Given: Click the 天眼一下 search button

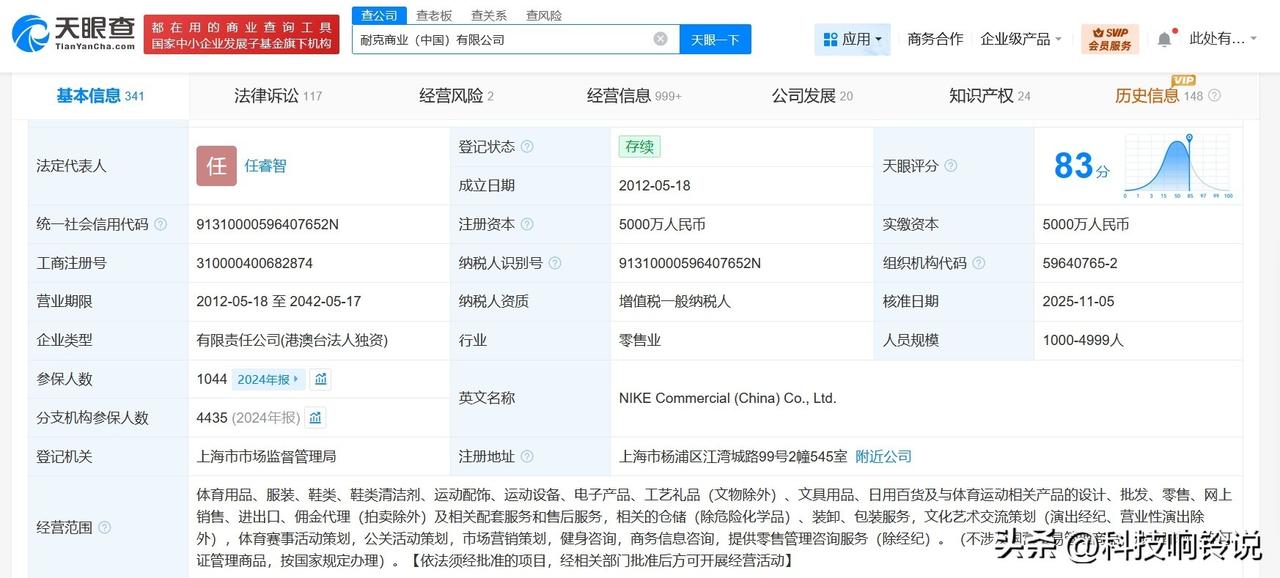Looking at the screenshot, I should tap(714, 38).
